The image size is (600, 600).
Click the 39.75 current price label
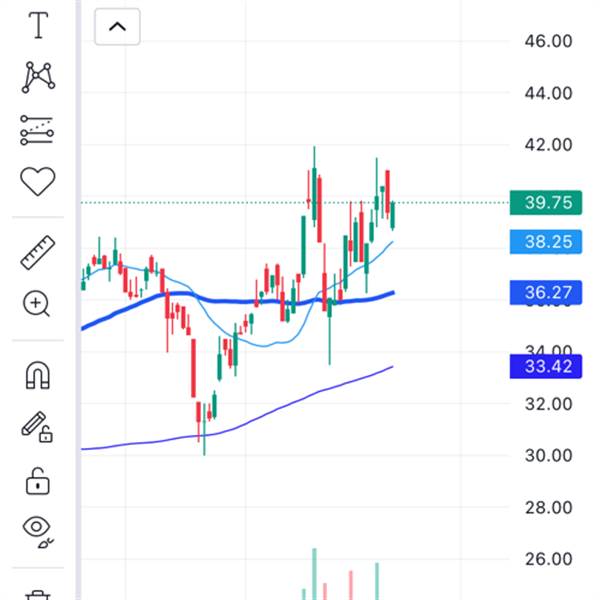546,202
